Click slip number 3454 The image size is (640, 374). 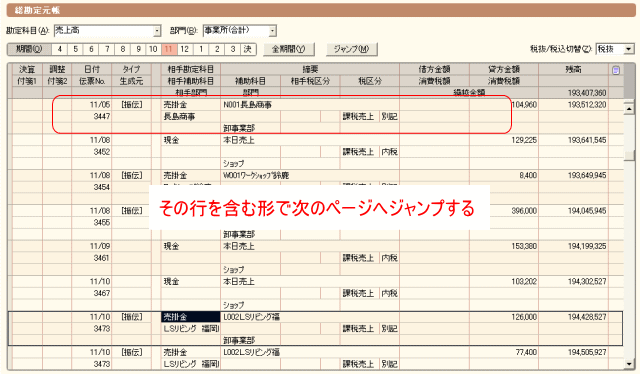[x=102, y=187]
